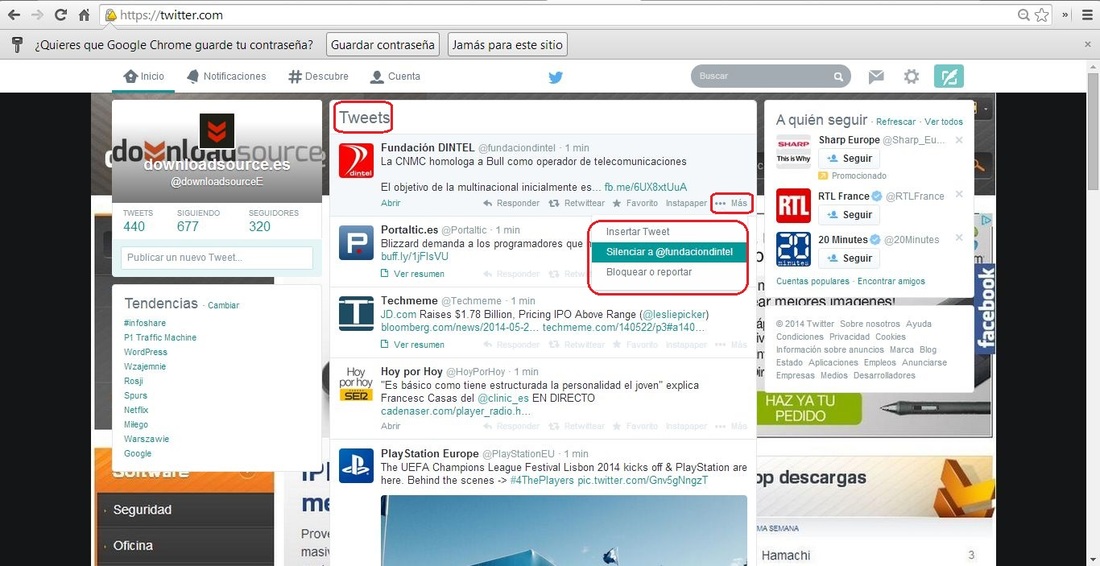The height and width of the screenshot is (566, 1100).
Task: Expand Ver resumen on Techmeme tweet
Action: tap(412, 344)
